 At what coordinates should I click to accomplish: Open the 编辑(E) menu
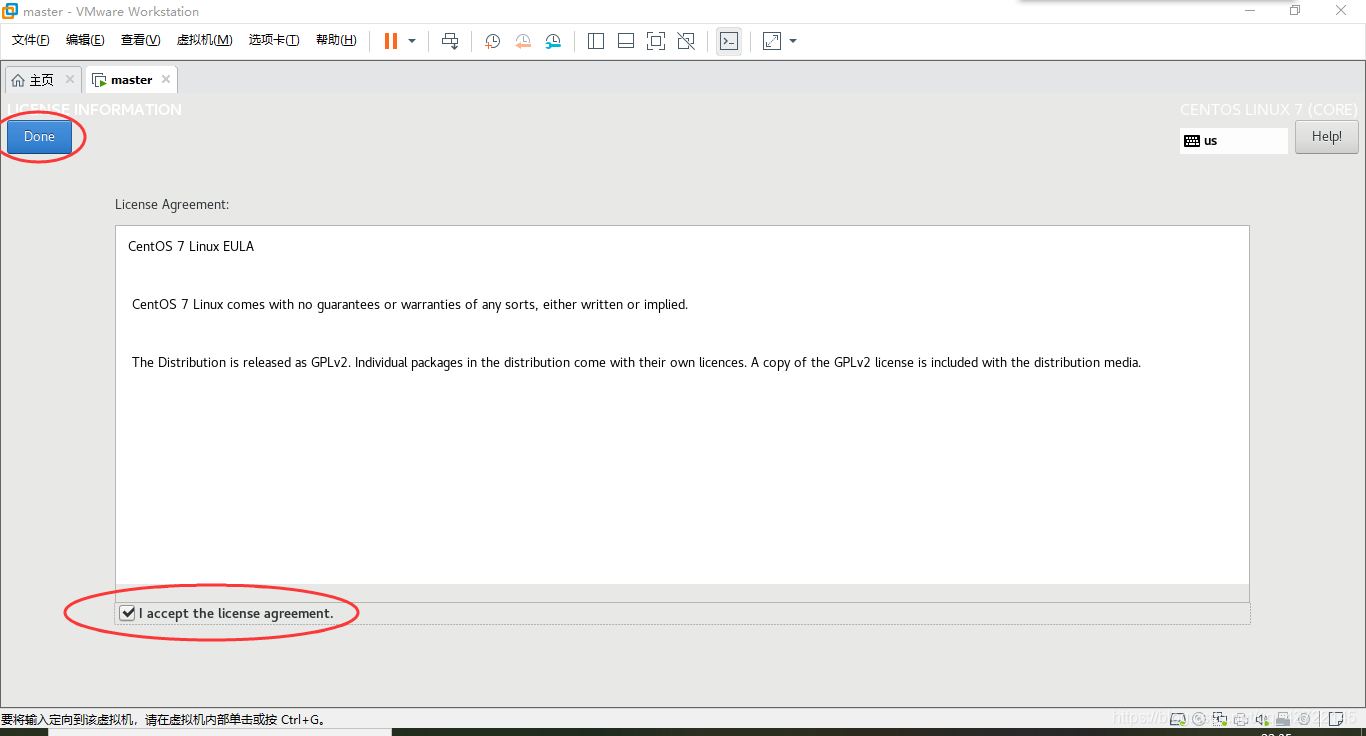[x=85, y=40]
